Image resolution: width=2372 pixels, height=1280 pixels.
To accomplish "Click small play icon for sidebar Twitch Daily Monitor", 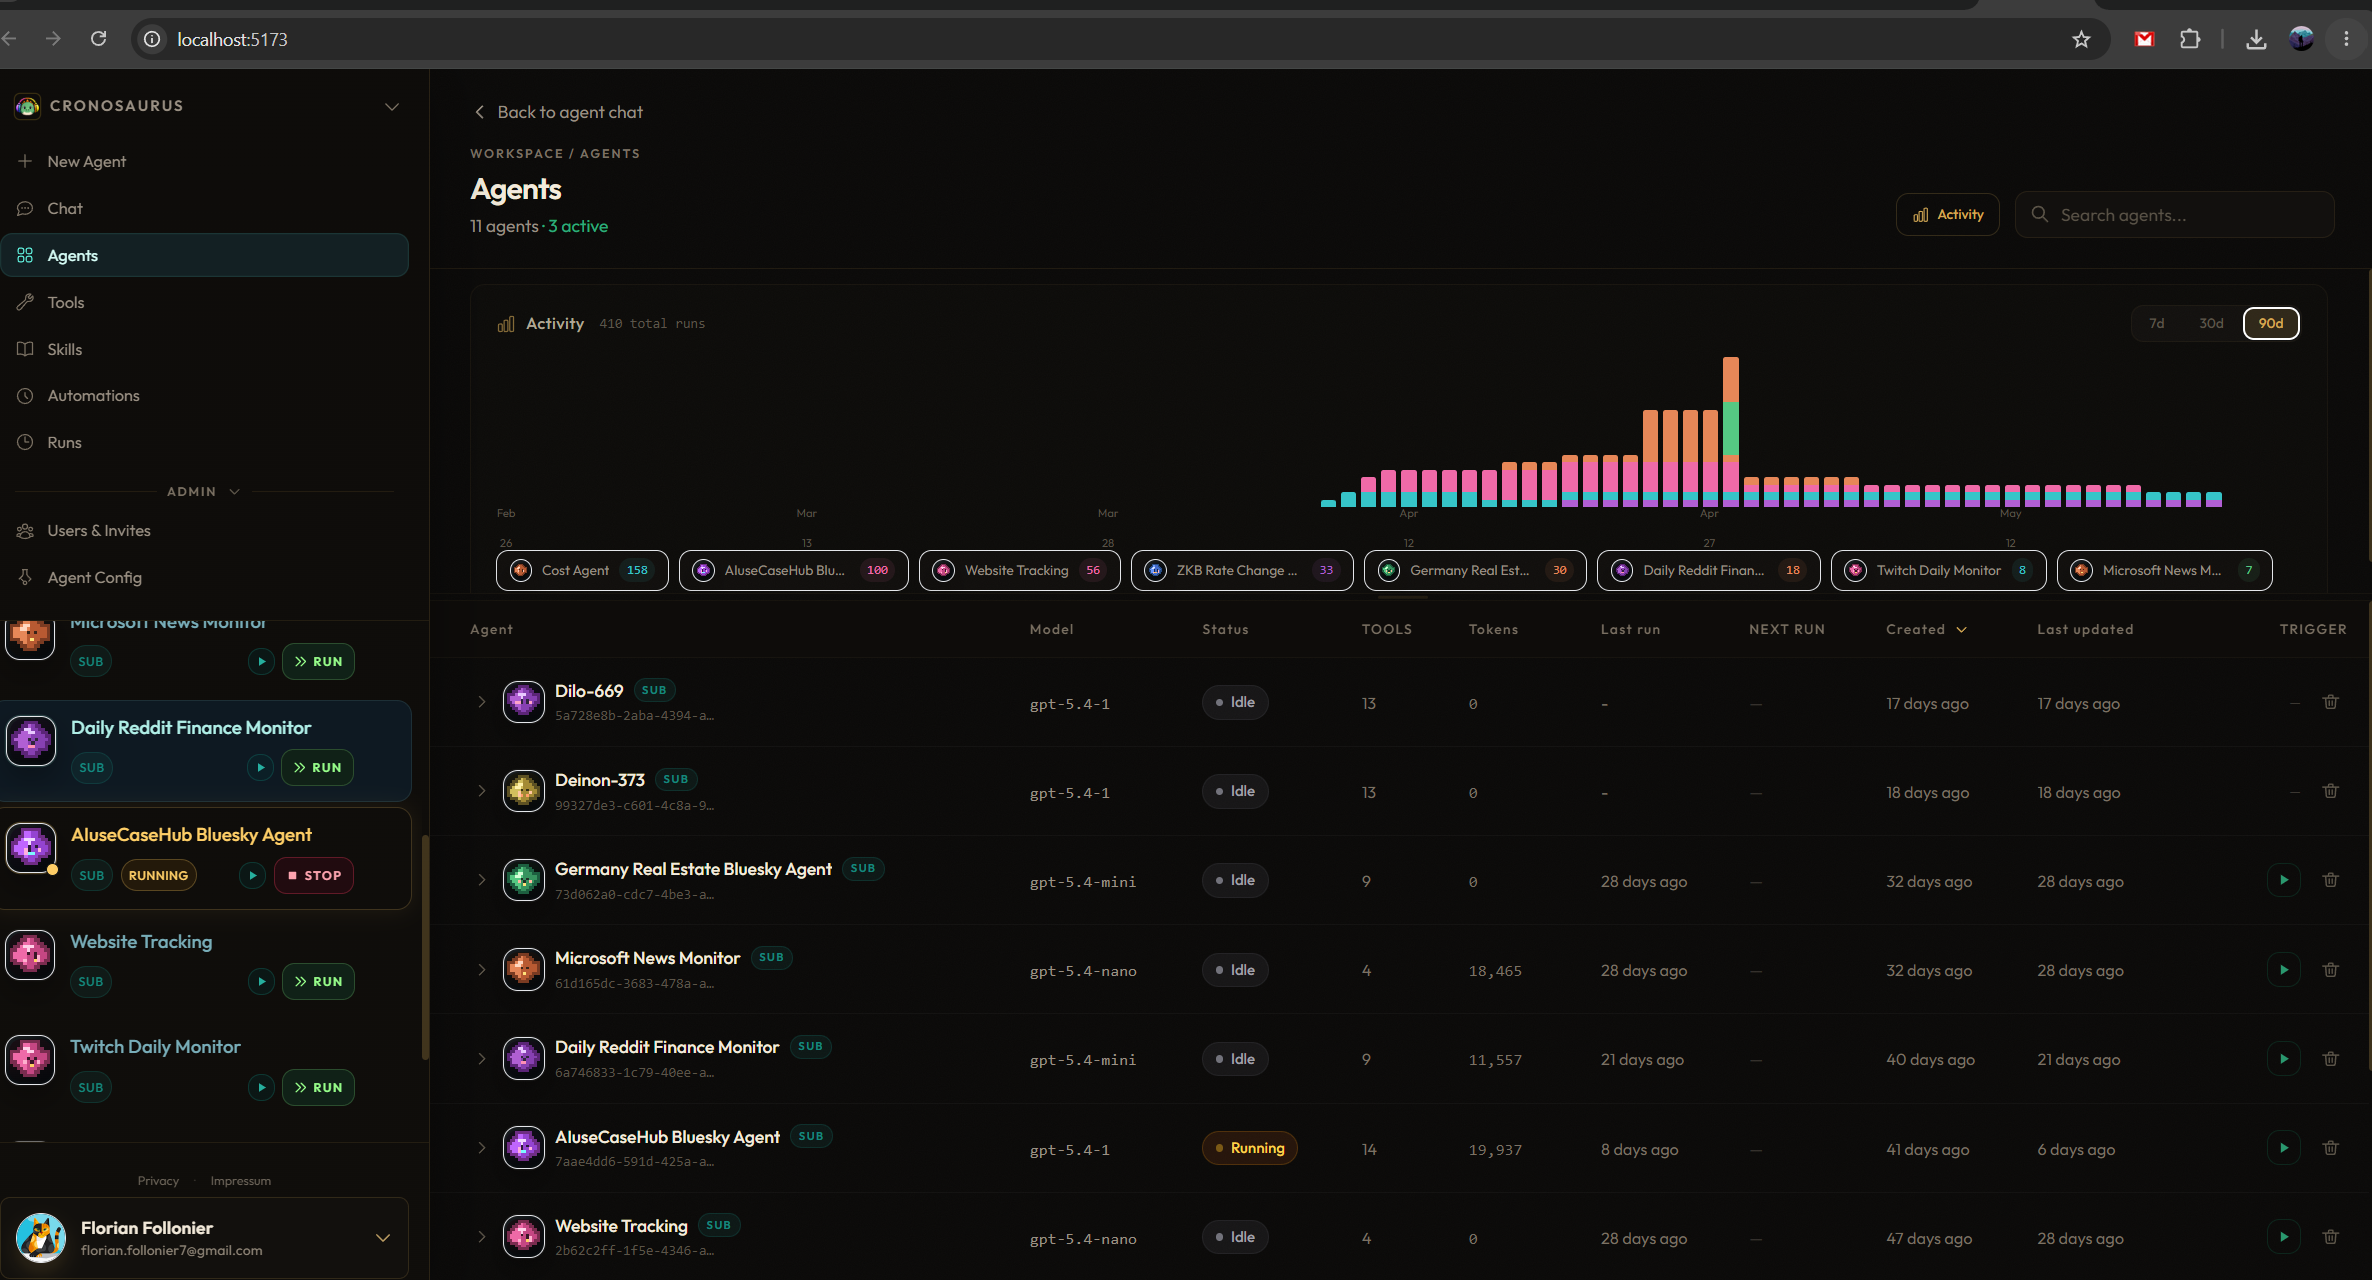I will pyautogui.click(x=261, y=1087).
